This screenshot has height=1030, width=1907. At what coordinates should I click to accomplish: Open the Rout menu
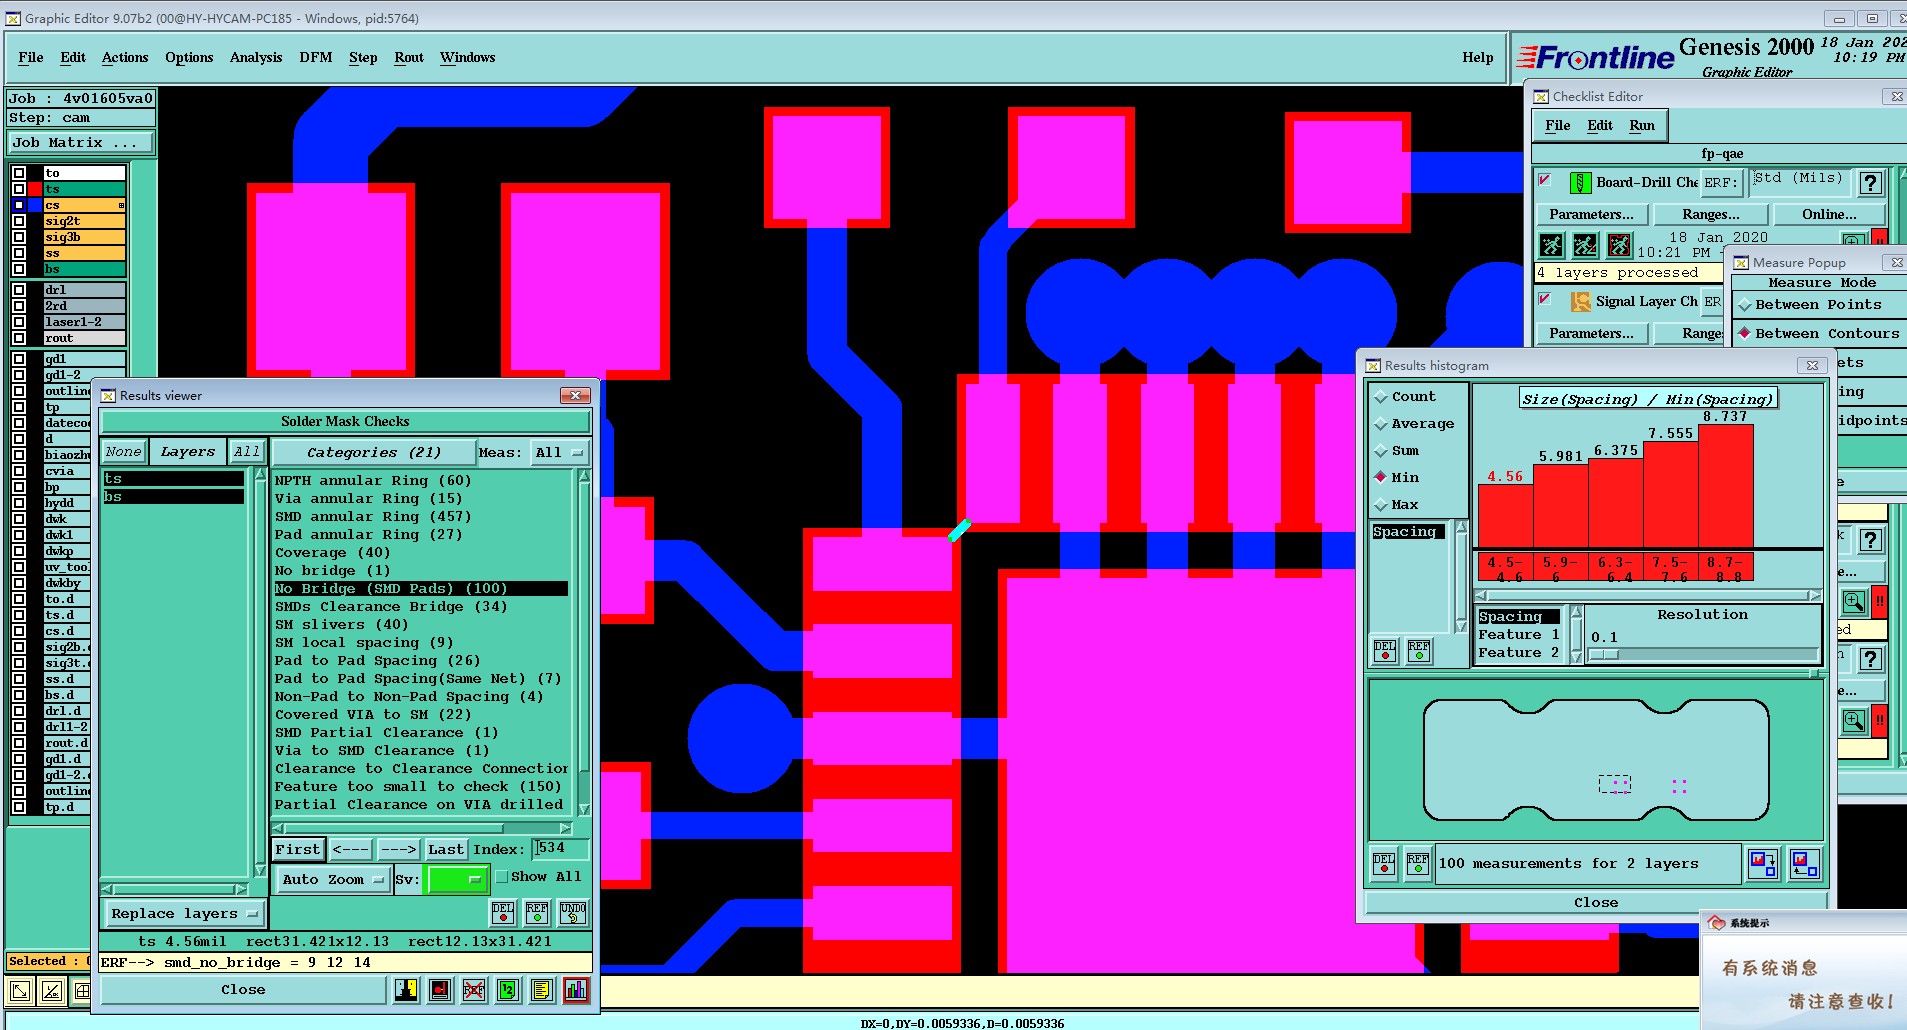click(x=409, y=57)
